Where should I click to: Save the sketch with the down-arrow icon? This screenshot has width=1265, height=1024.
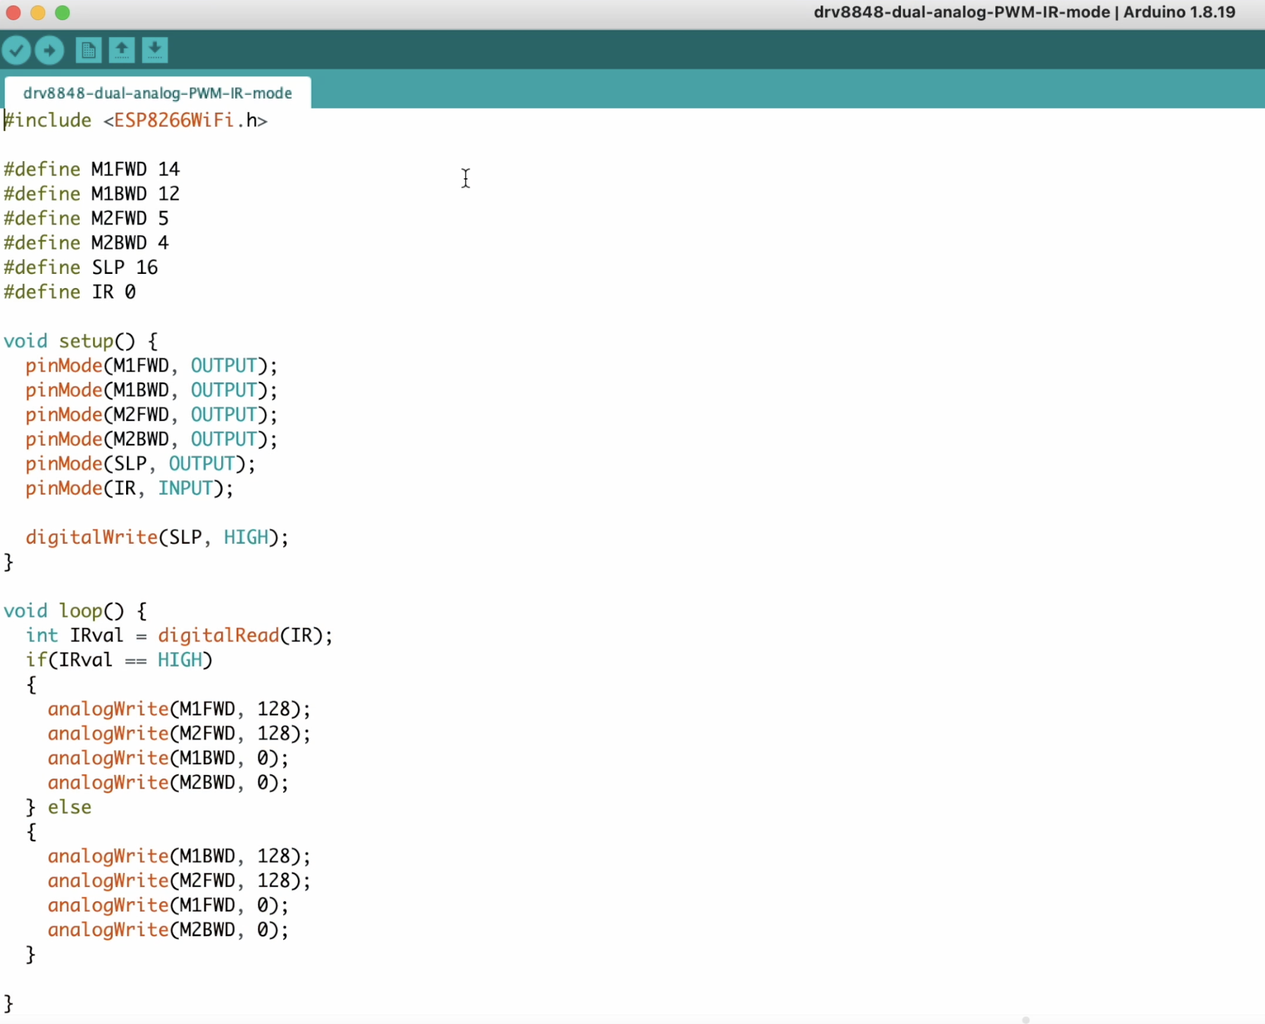[x=155, y=50]
